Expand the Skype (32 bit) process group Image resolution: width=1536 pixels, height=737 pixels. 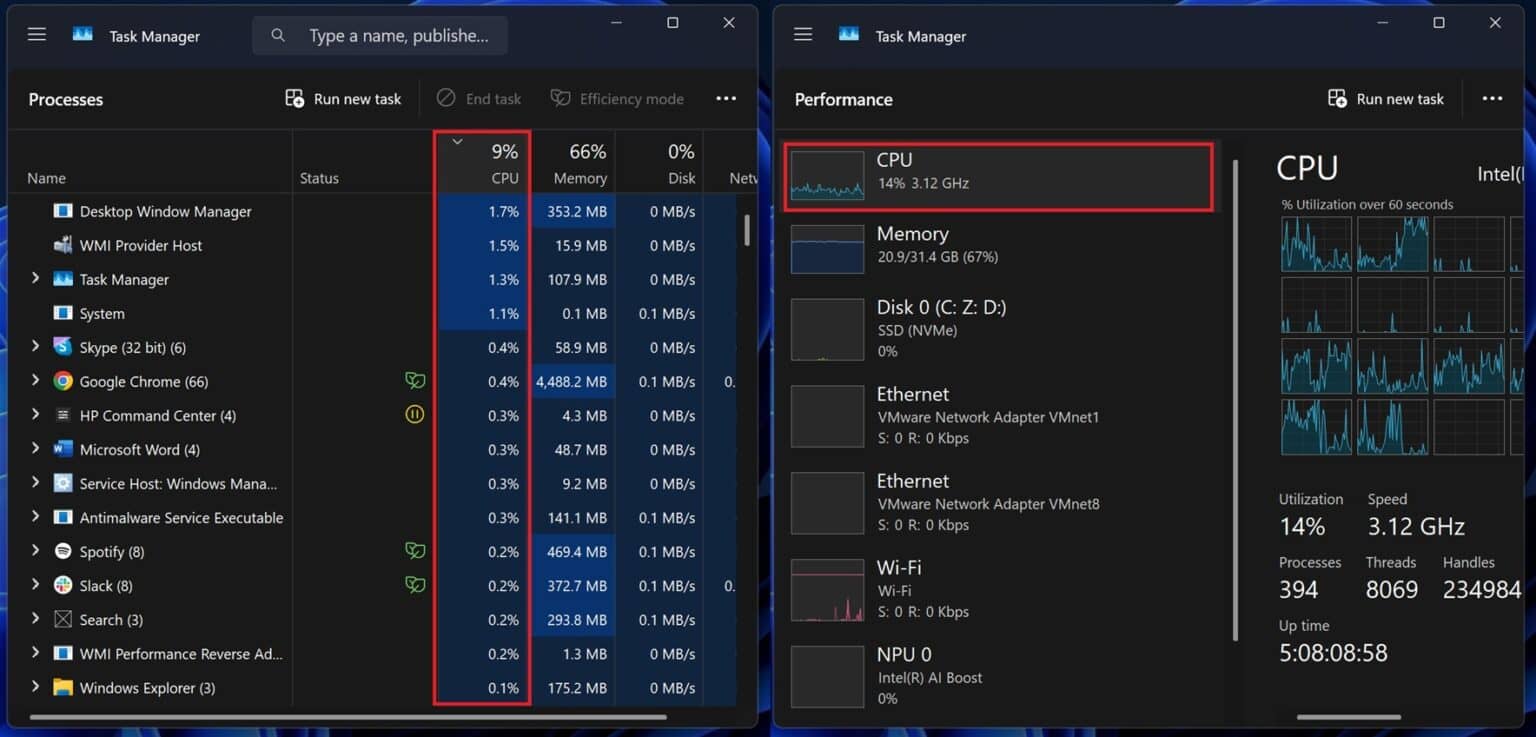pyautogui.click(x=35, y=346)
